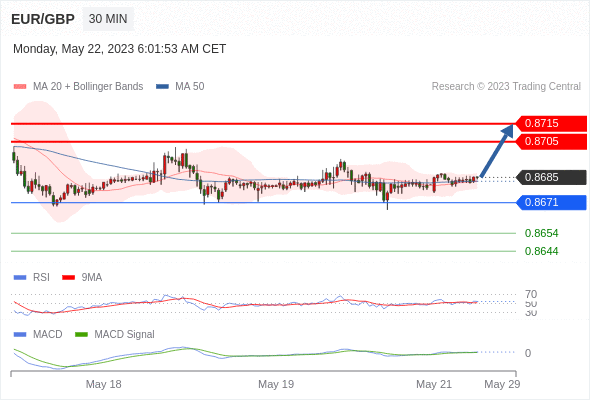Toggle MA 20 + Bollinger Bands legend

pos(78,87)
